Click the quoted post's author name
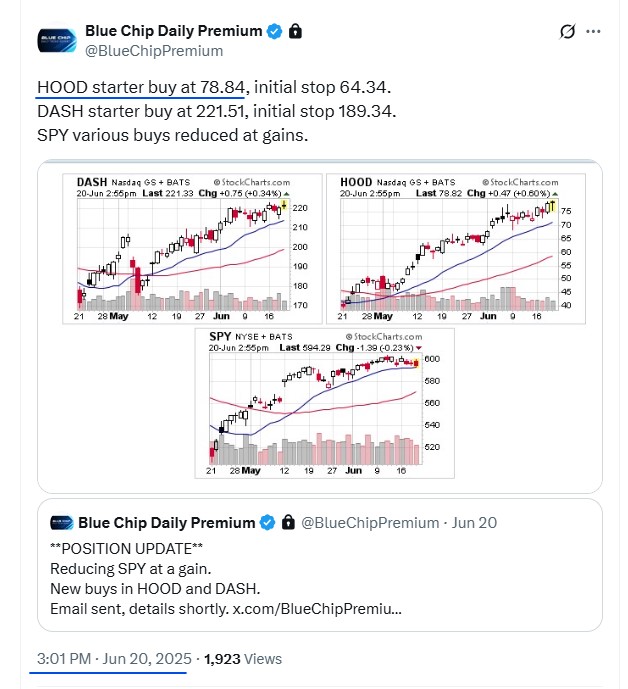This screenshot has width=628, height=689. coord(167,522)
